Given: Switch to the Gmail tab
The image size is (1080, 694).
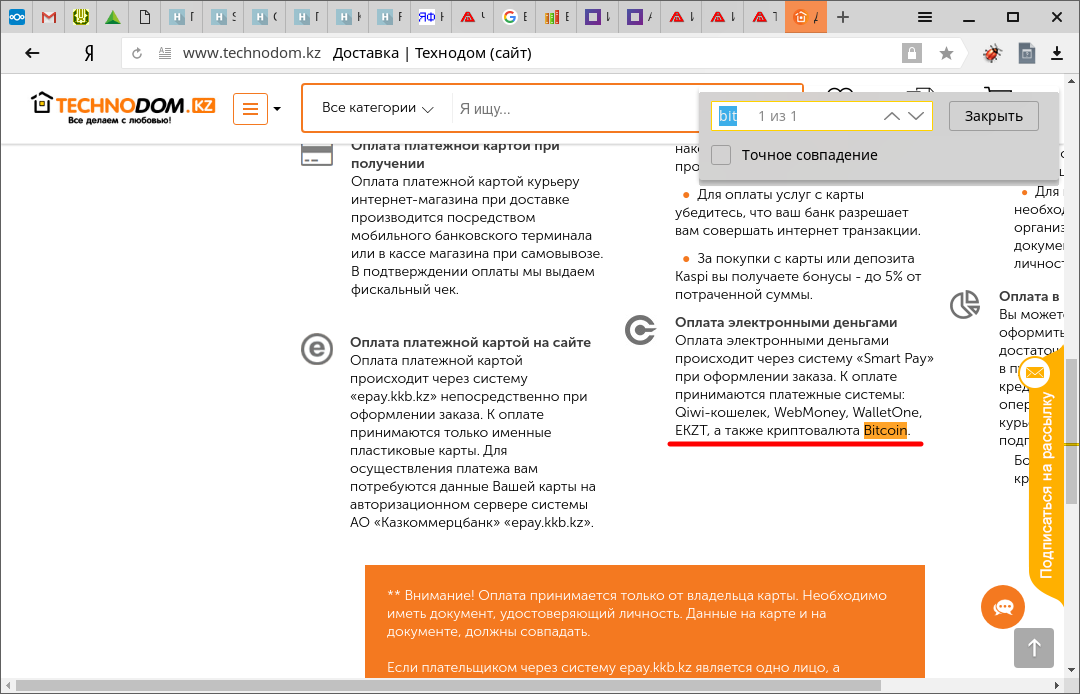Looking at the screenshot, I should click(x=49, y=17).
